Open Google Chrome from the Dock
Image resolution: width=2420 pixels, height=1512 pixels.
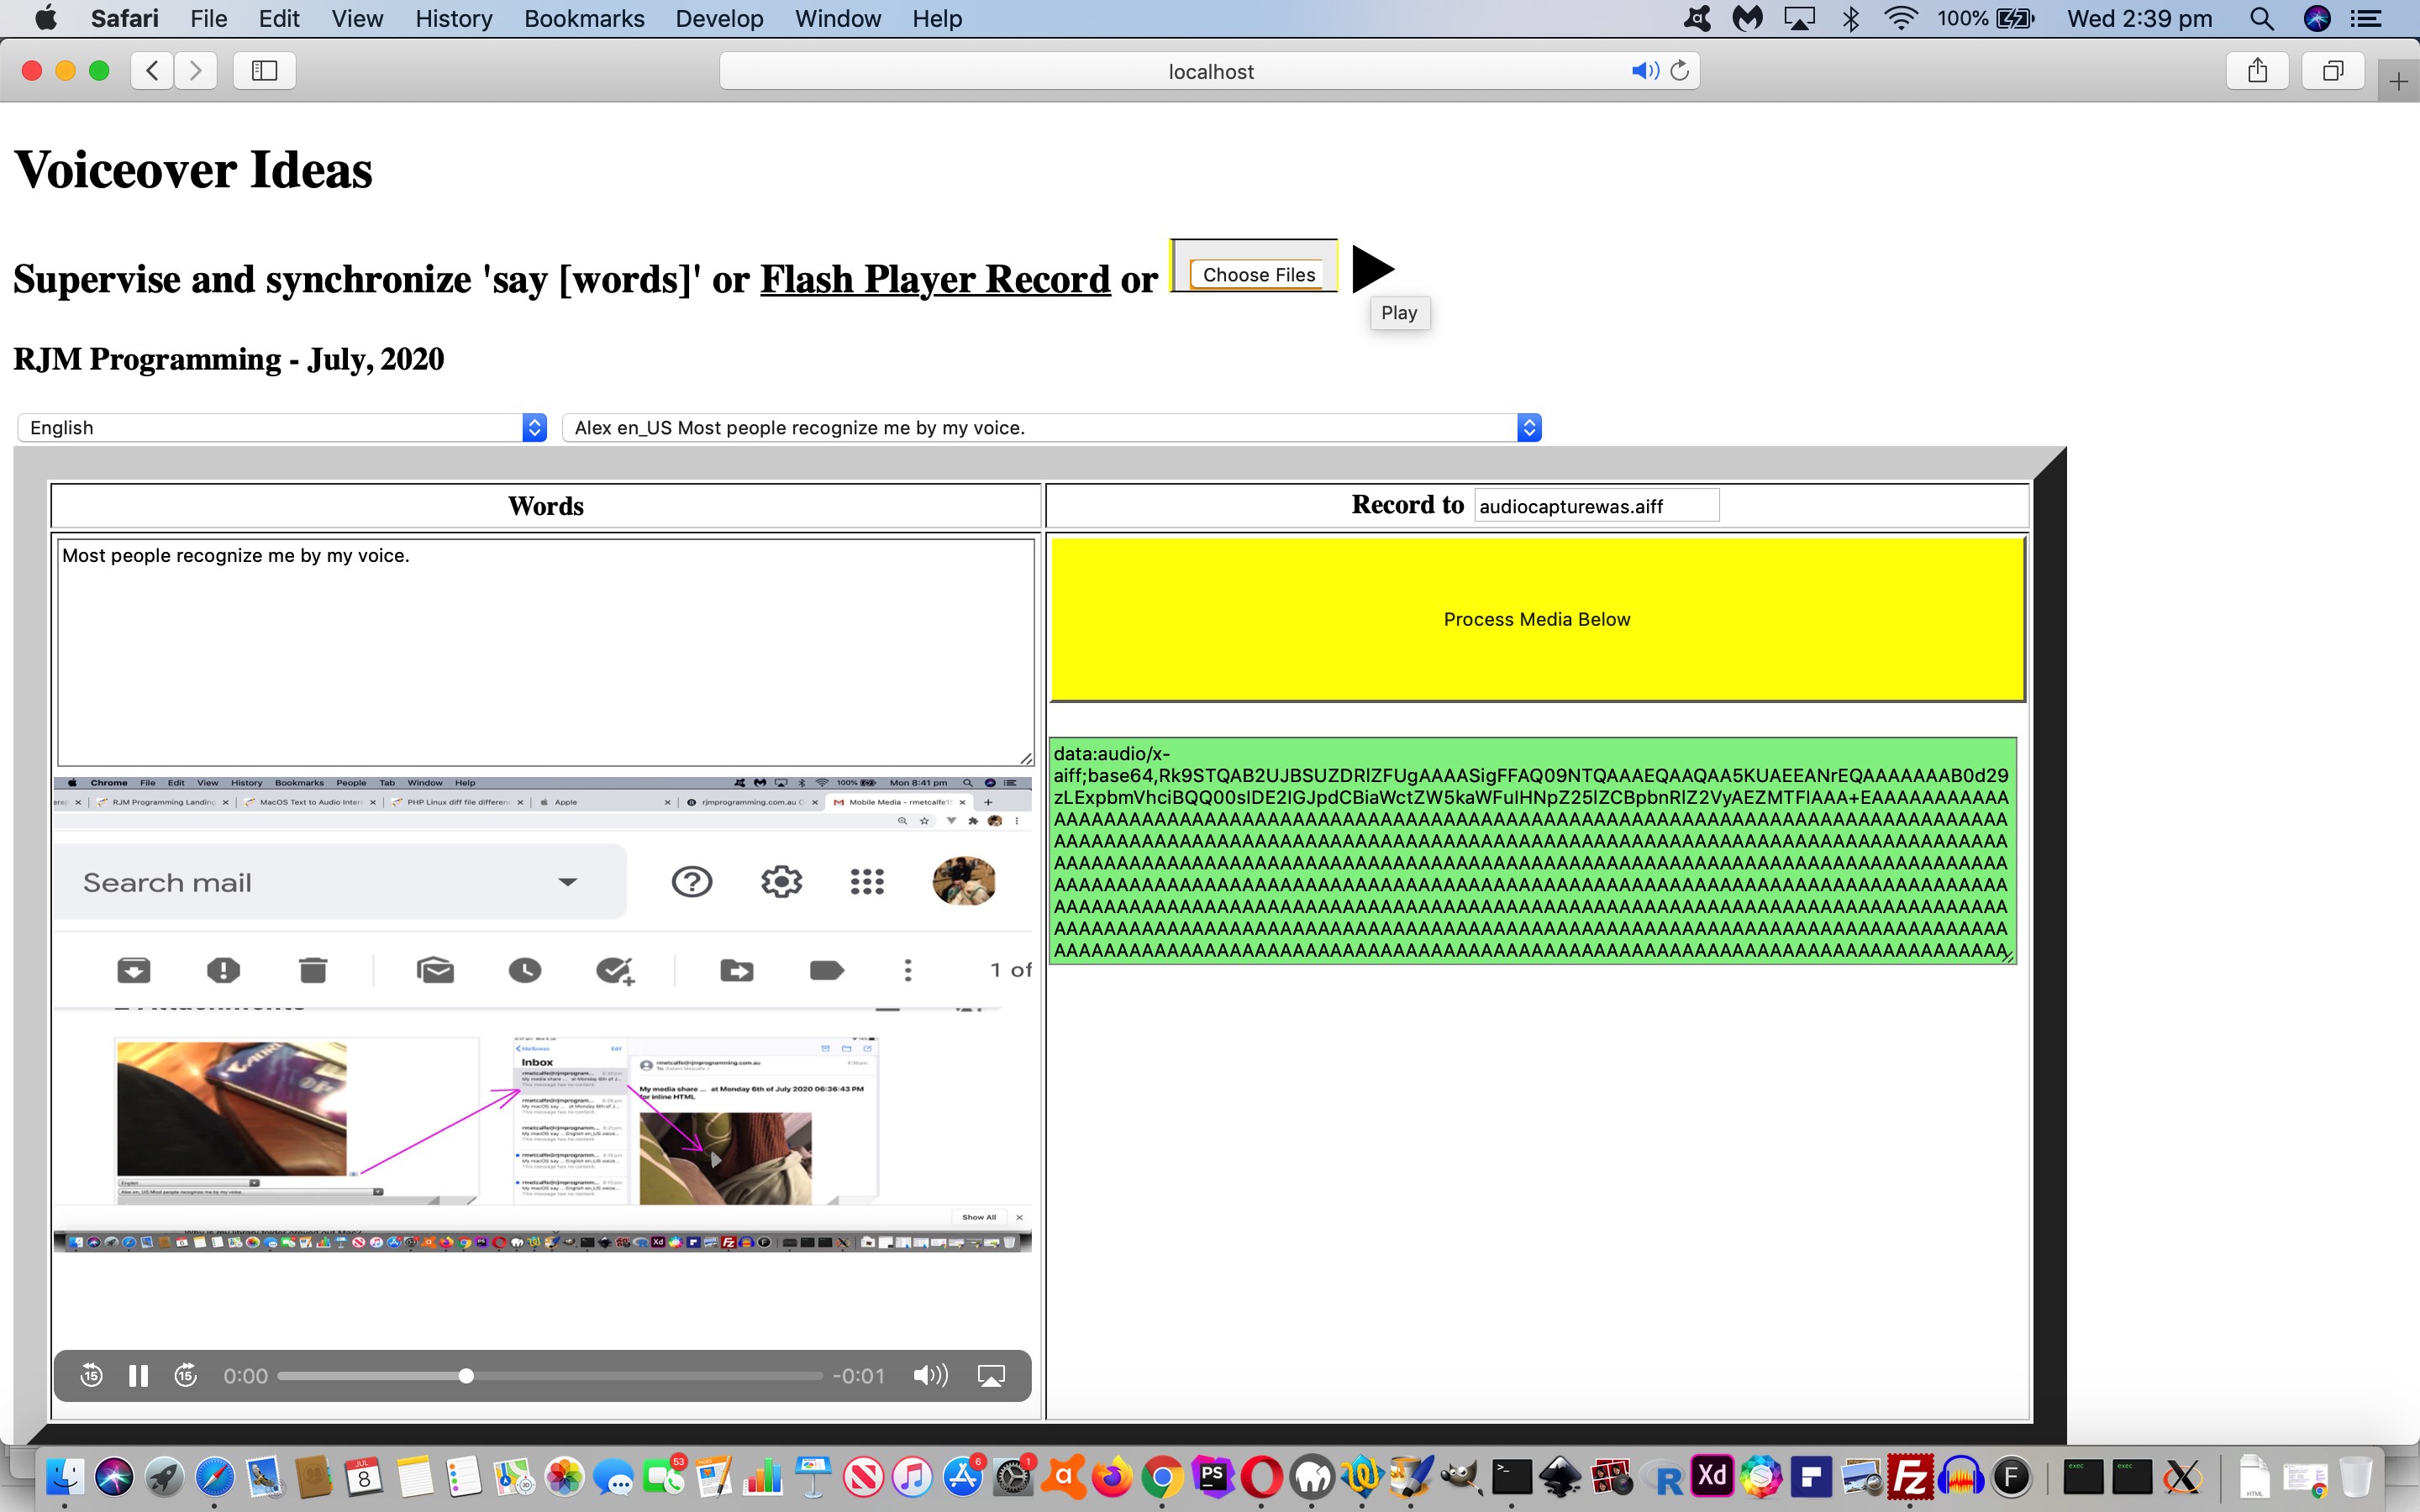[x=1162, y=1476]
